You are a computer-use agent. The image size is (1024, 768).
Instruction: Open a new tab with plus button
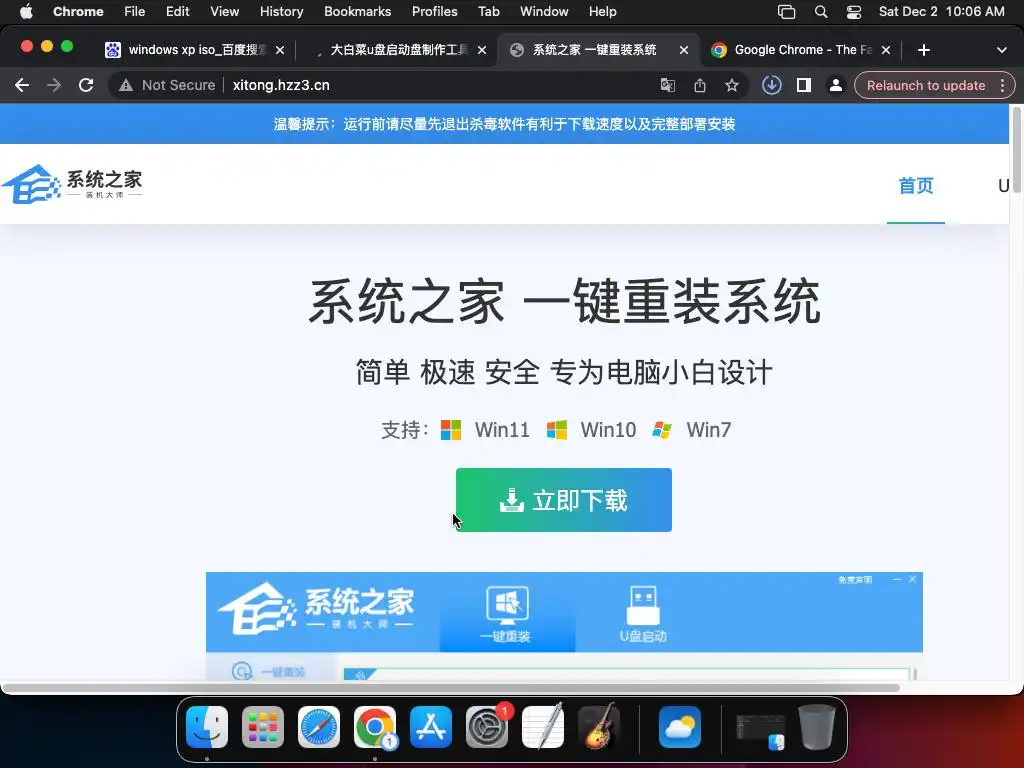(923, 50)
